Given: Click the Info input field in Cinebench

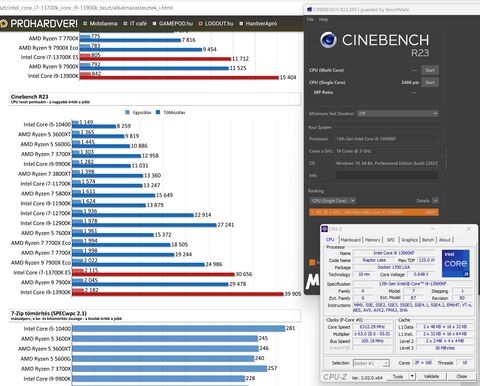Looking at the screenshot, I should (x=387, y=175).
